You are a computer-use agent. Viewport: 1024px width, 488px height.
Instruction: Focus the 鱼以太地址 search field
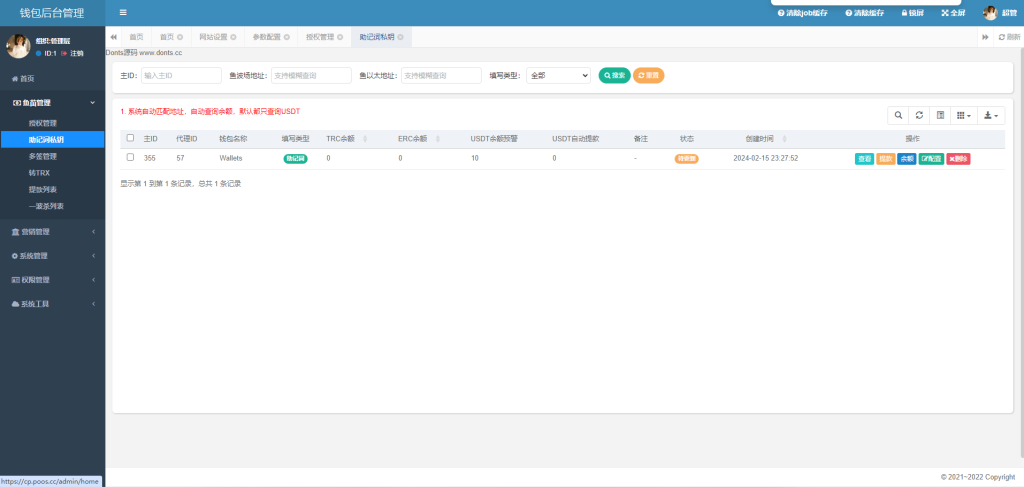(x=441, y=76)
